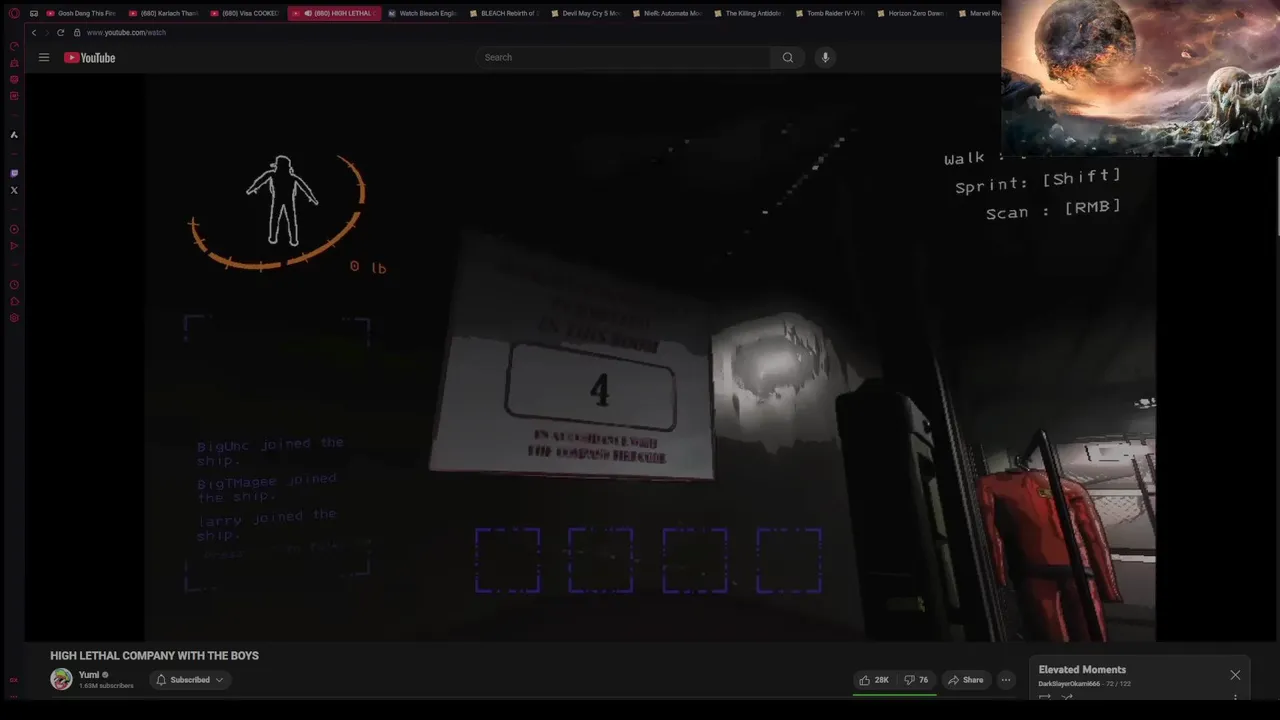Open the 'Horizon Zero Dawn' tab

click(x=912, y=13)
